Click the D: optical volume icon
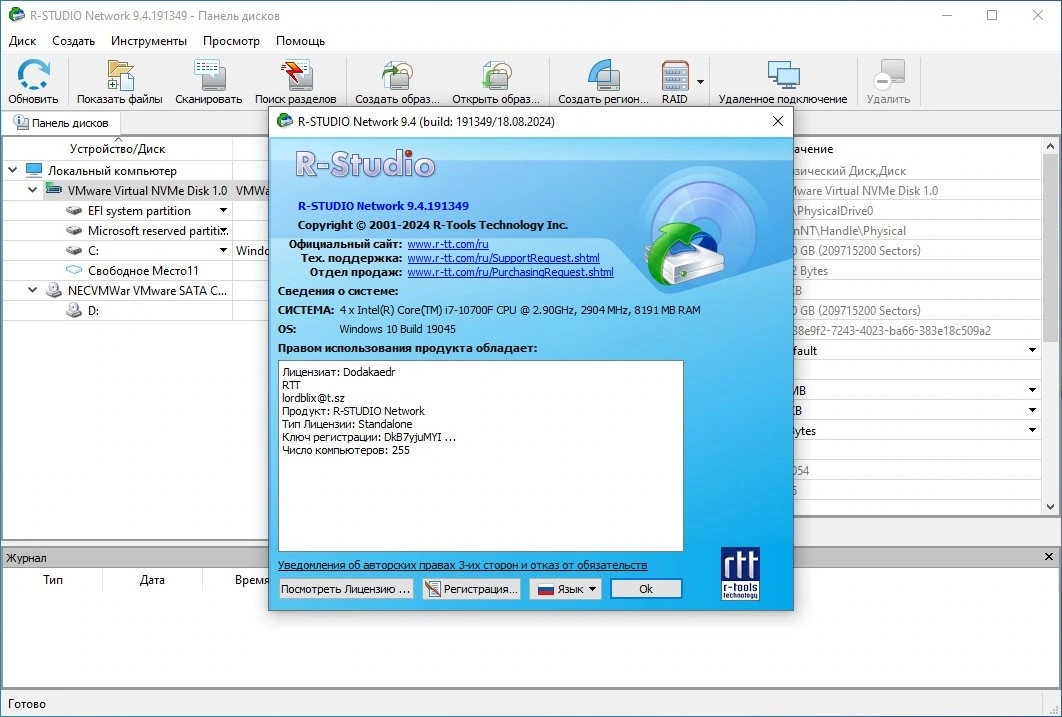 click(74, 310)
